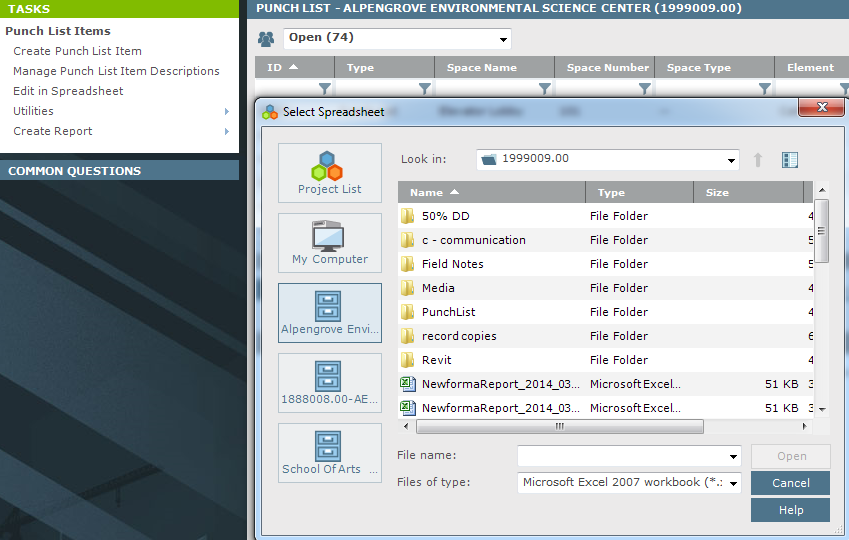Click the Help button
Image resolution: width=849 pixels, height=540 pixels.
tap(791, 510)
